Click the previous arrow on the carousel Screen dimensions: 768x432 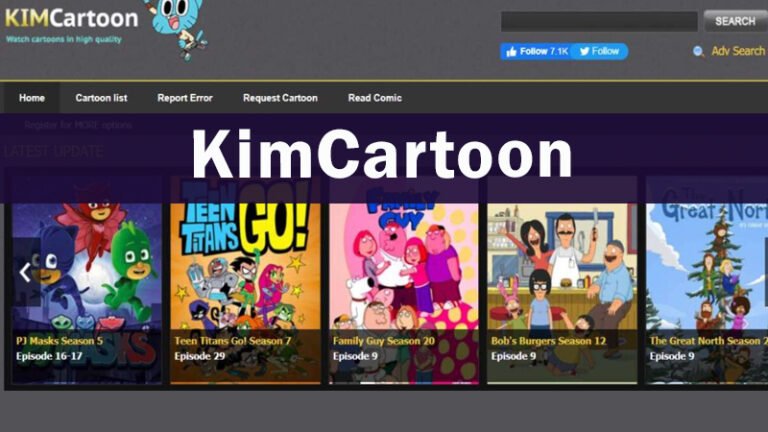(25, 272)
